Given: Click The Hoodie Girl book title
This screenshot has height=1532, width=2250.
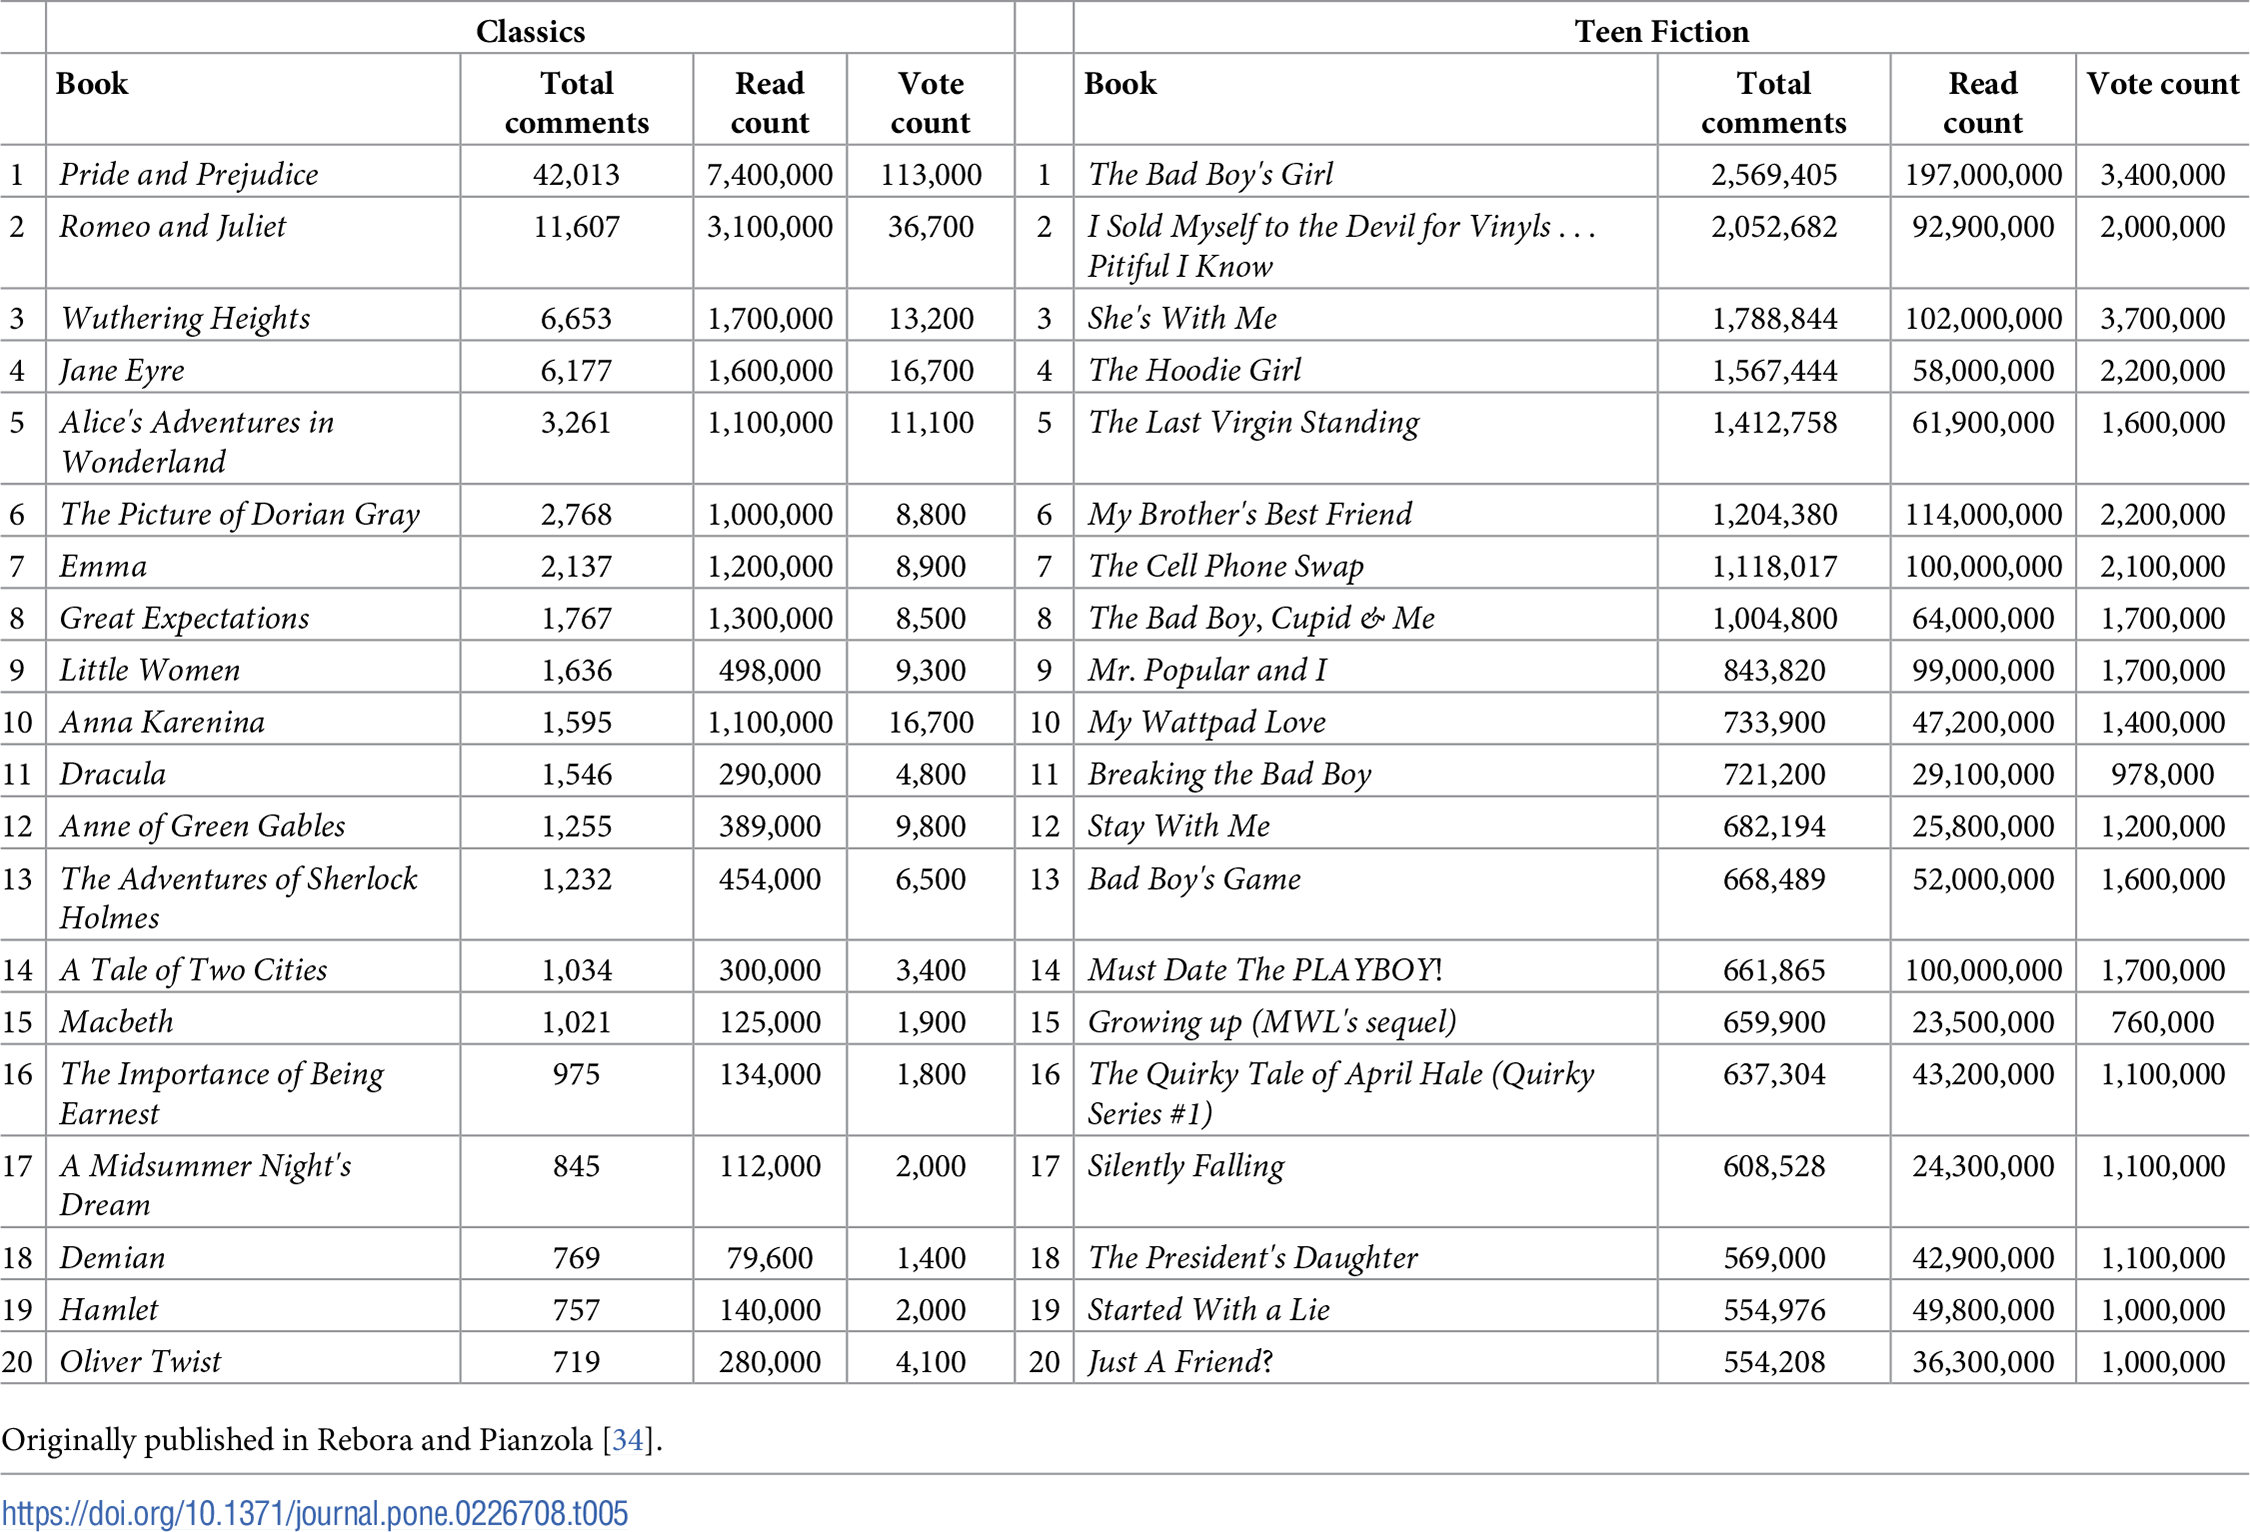Looking at the screenshot, I should tap(1195, 370).
